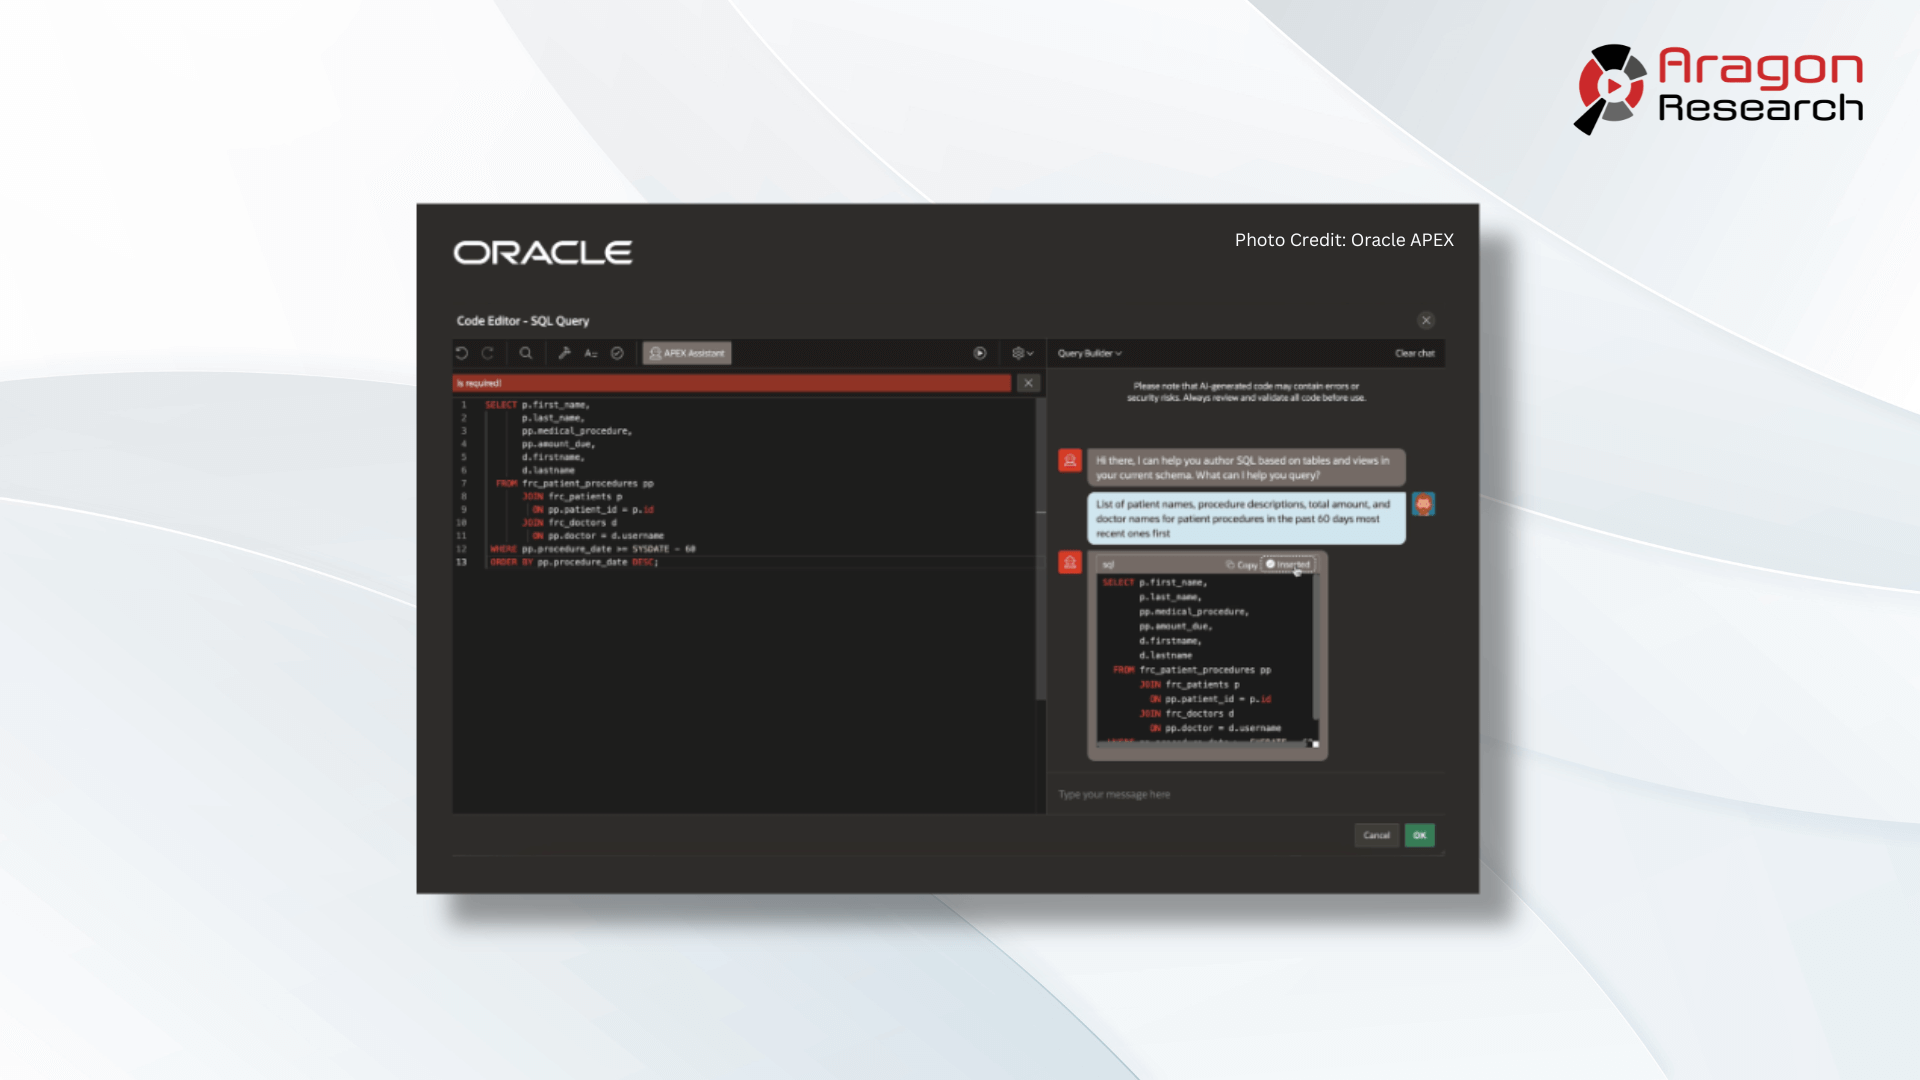Close the Code Editor dialog
Screen dimensions: 1920x1080
(1426, 320)
